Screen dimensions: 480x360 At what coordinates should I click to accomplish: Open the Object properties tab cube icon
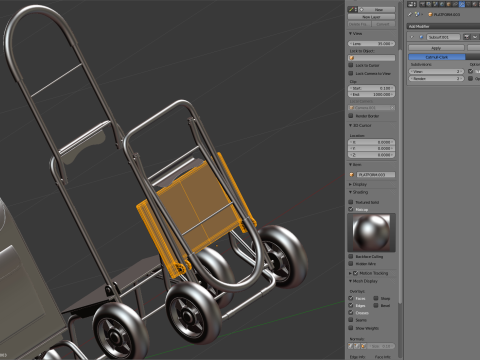click(x=449, y=4)
